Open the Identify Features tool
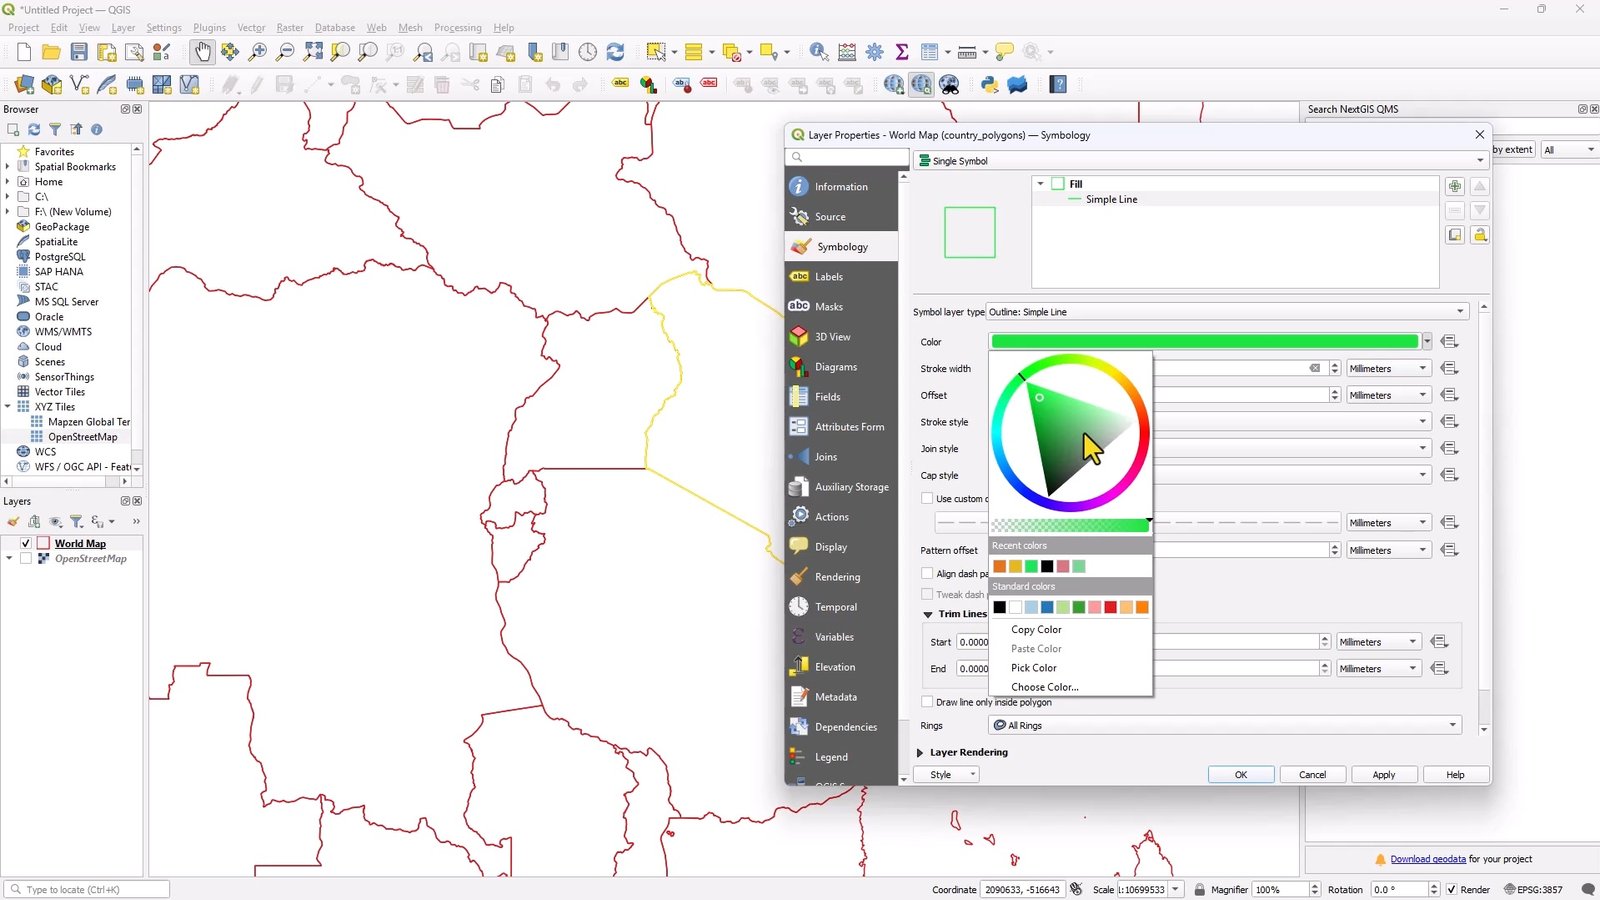The width and height of the screenshot is (1600, 900). [x=818, y=51]
